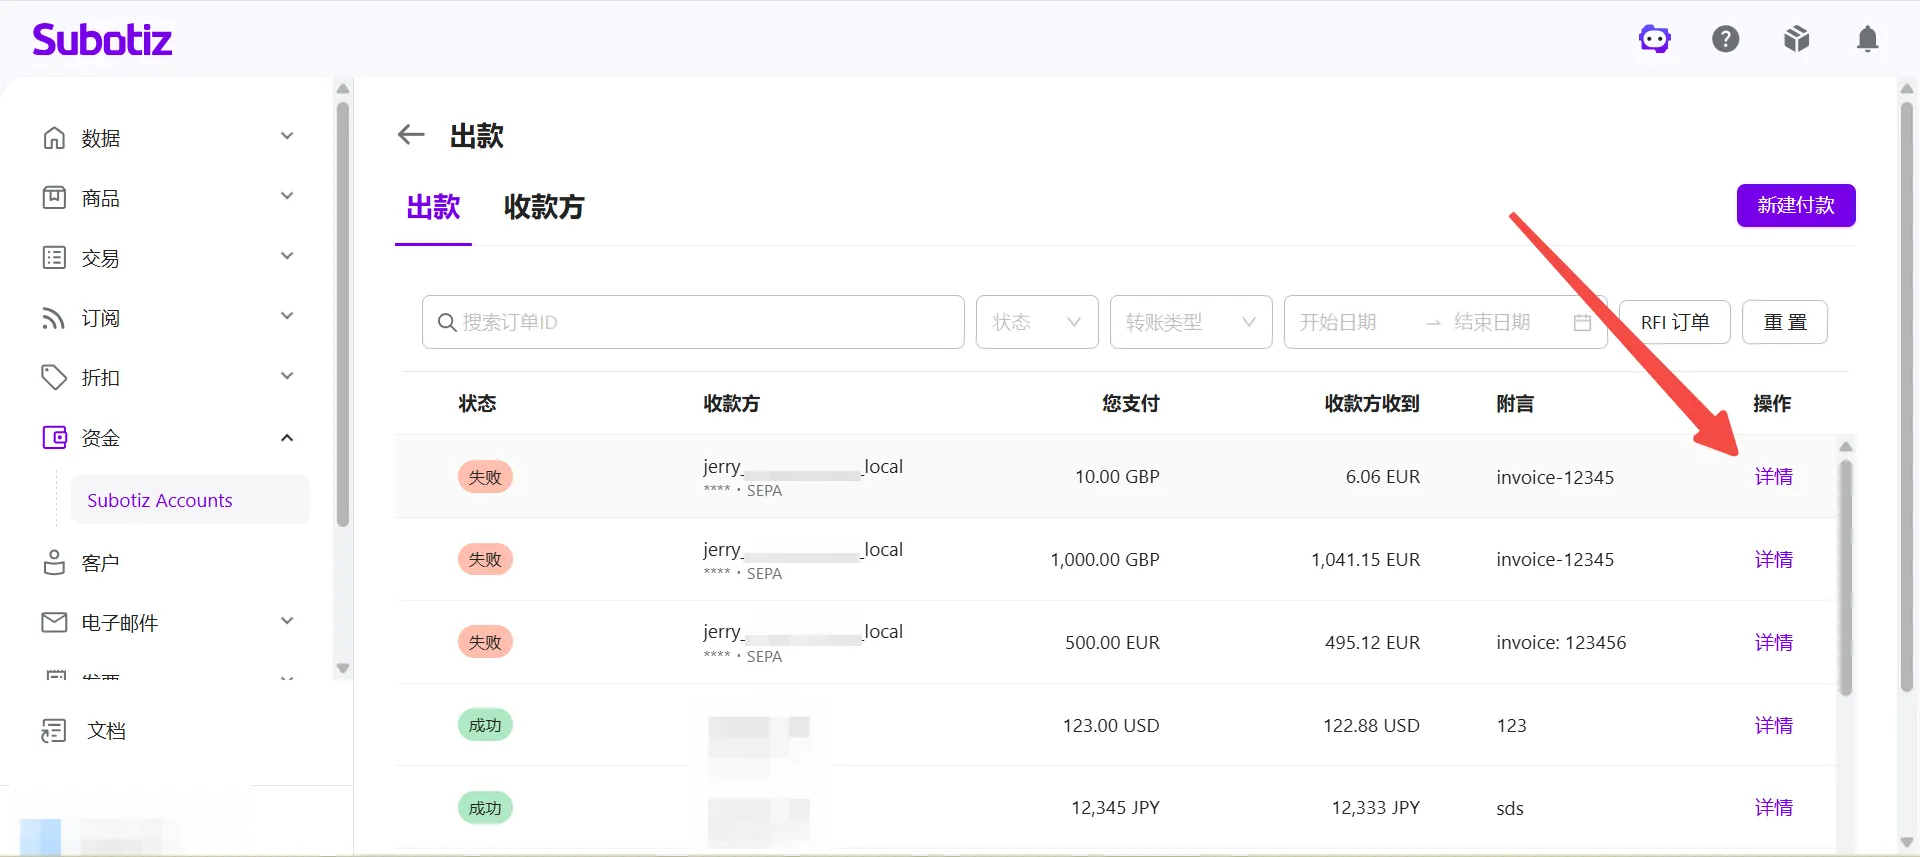Click the sidebar vertical scrollbar thumb
The width and height of the screenshot is (1920, 857).
[x=343, y=314]
